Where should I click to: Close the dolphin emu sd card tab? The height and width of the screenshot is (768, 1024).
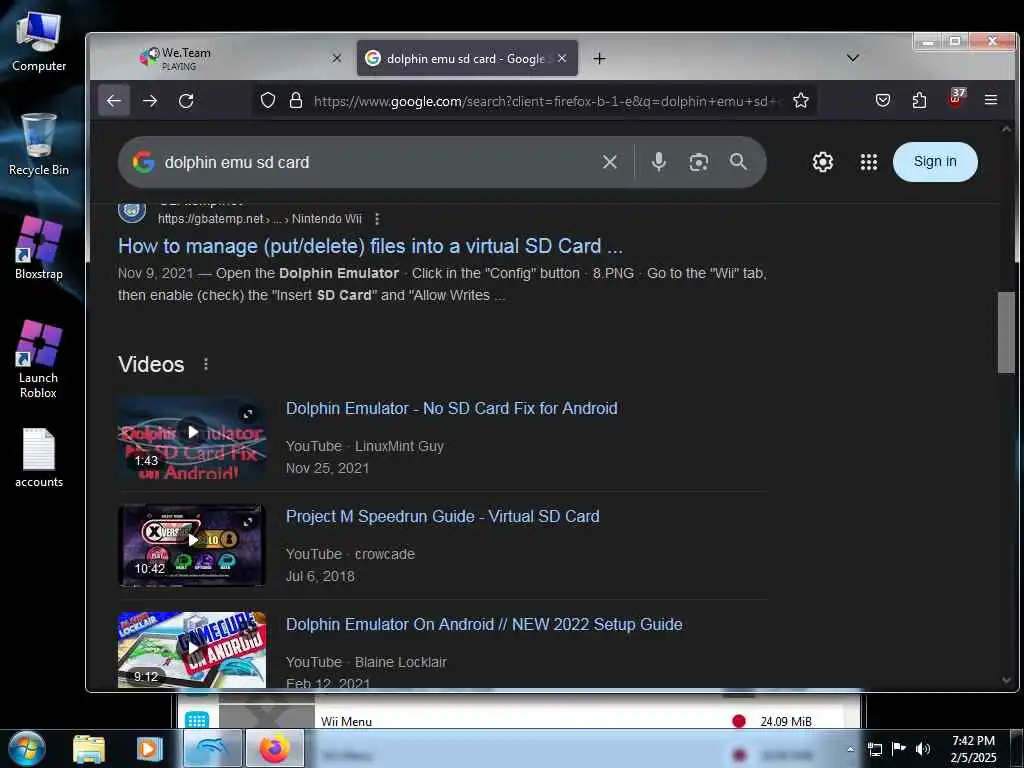click(x=562, y=58)
